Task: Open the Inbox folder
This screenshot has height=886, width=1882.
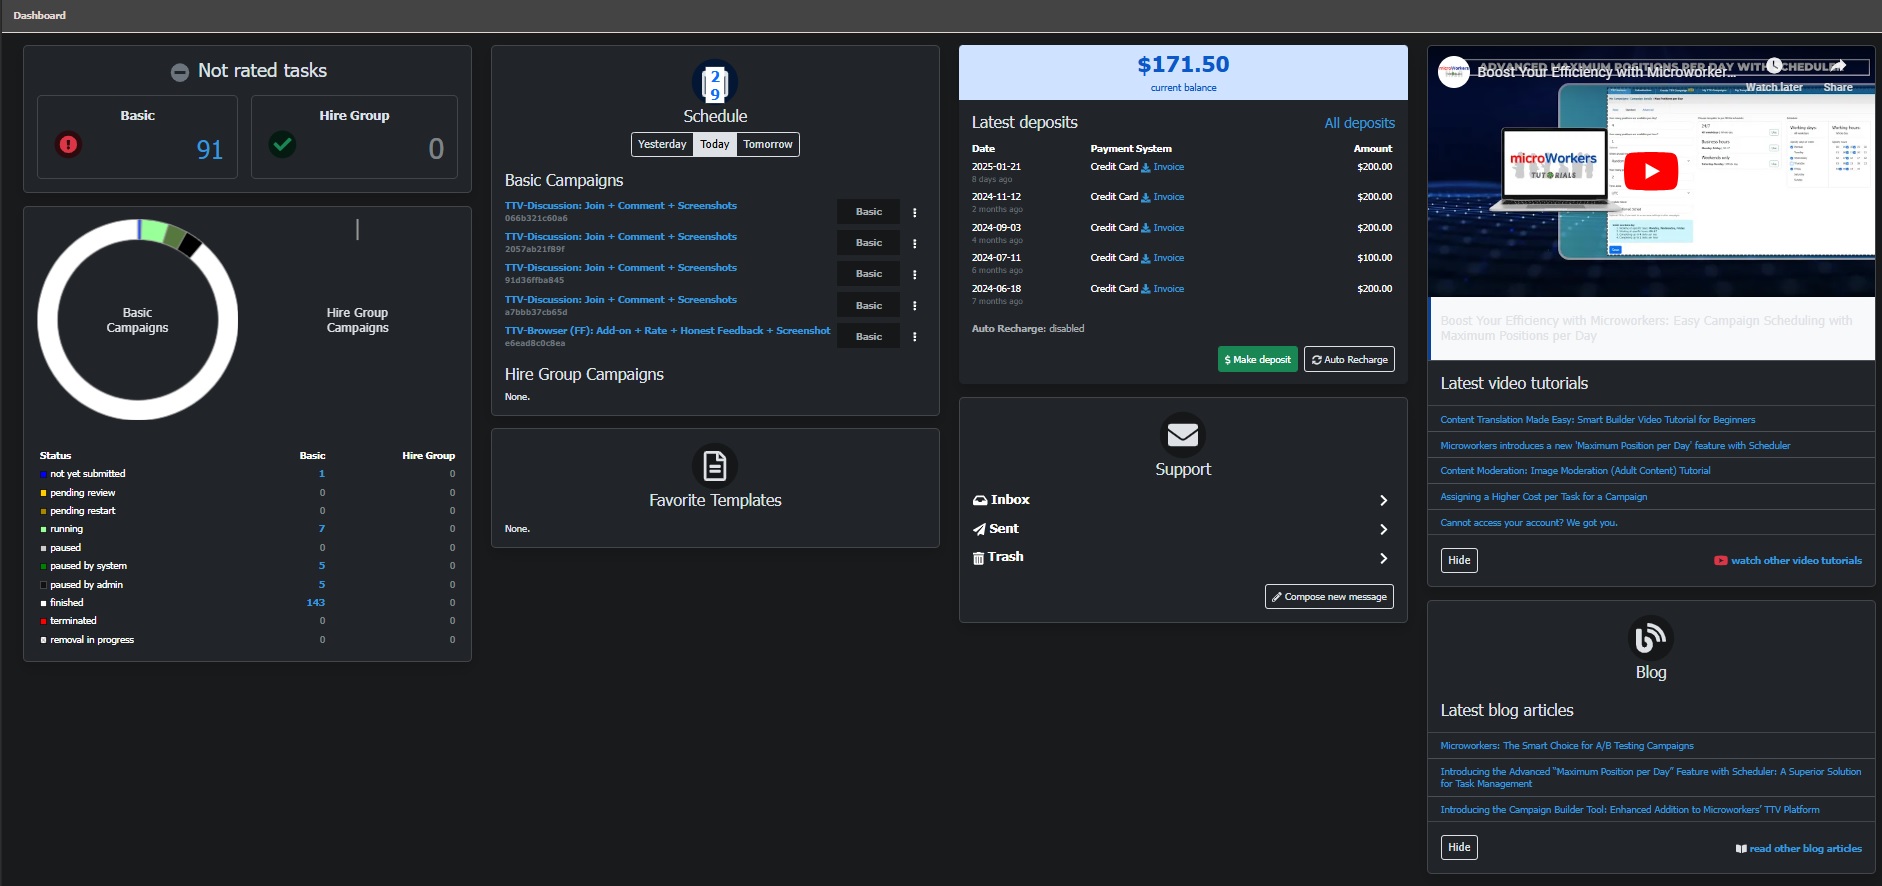Action: point(1001,500)
